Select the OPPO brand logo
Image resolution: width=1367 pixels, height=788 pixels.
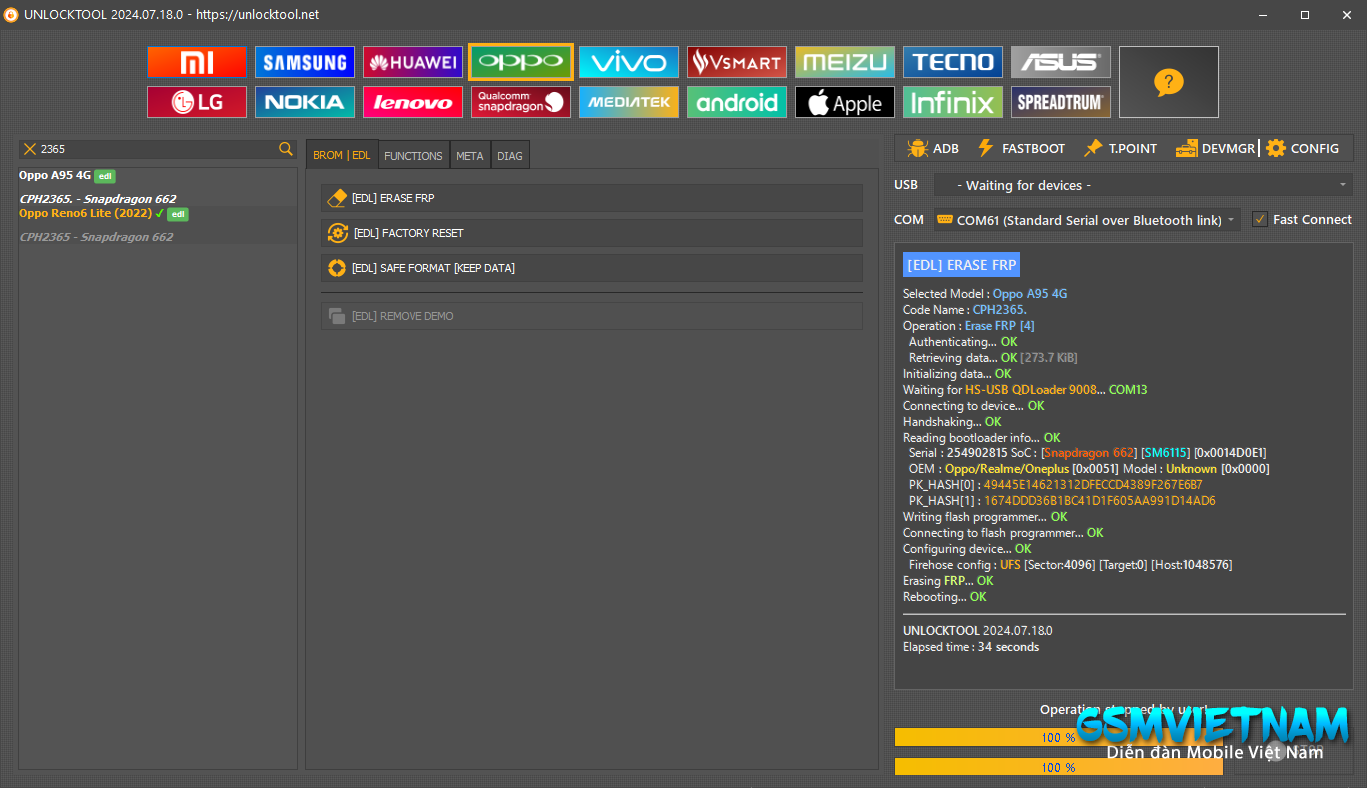pos(521,62)
